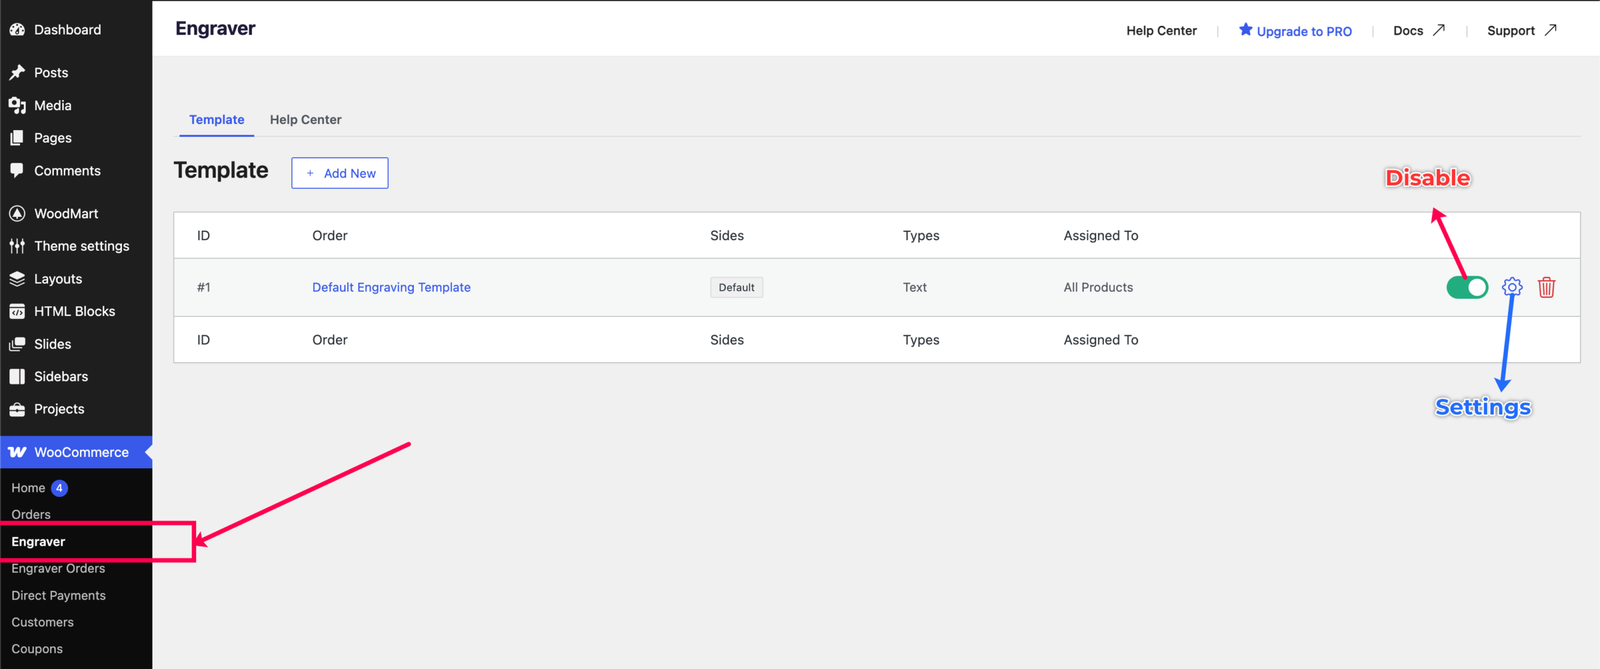The height and width of the screenshot is (669, 1600).
Task: Click the Home notification badge 4
Action: (x=59, y=488)
